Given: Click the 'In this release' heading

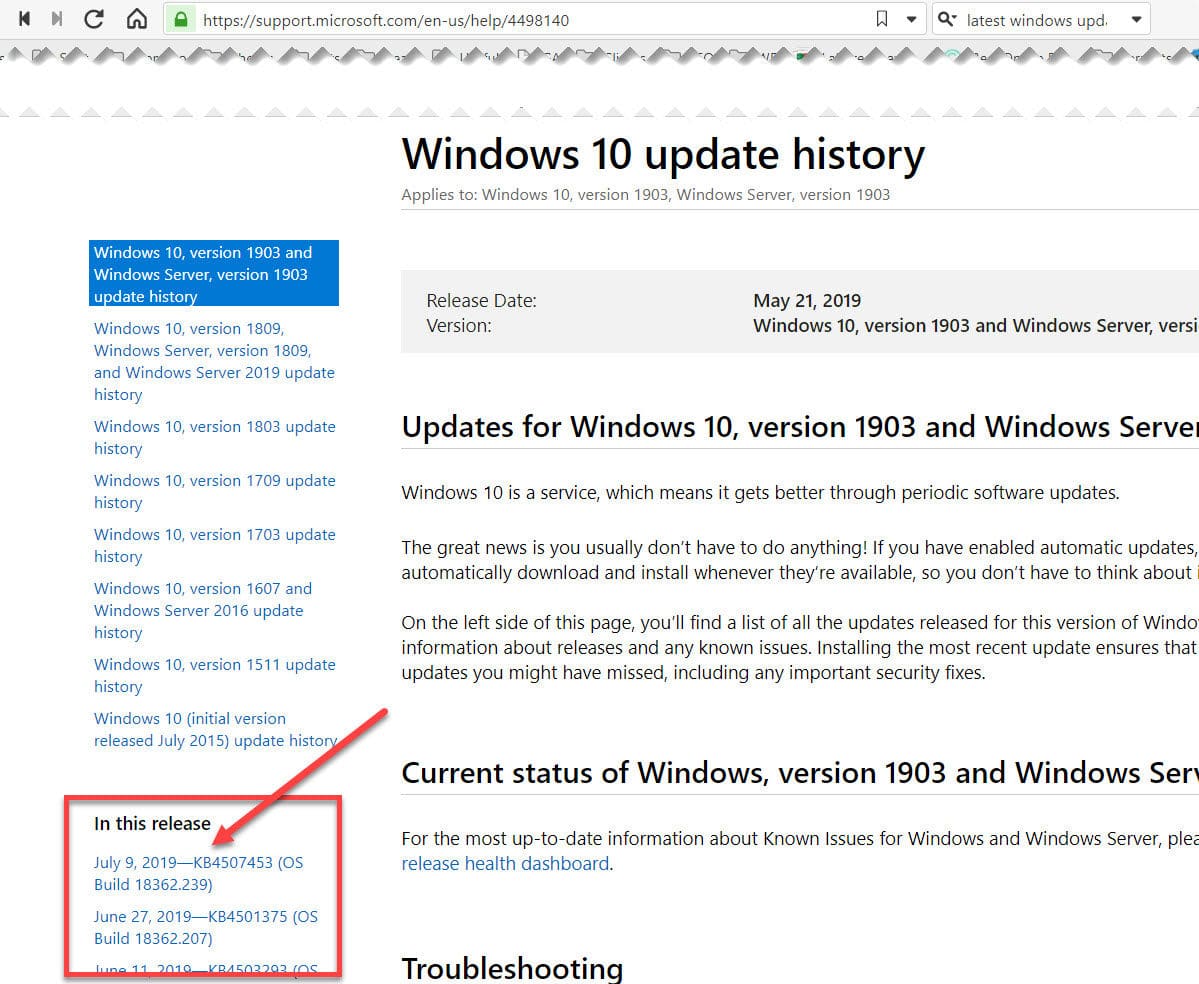Looking at the screenshot, I should [x=152, y=823].
